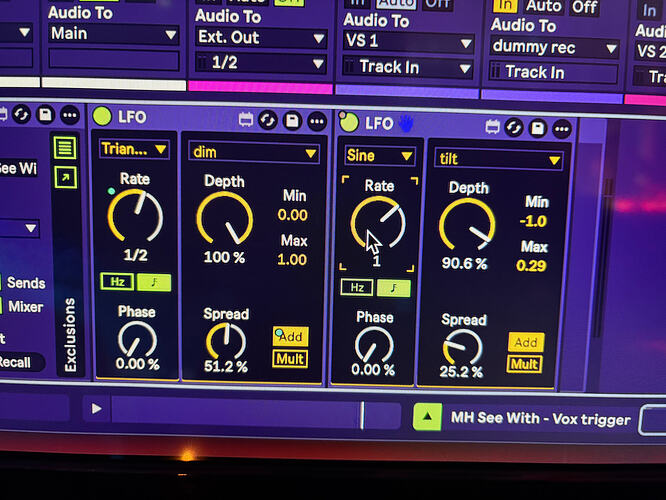Click Rate knob on Sine LFO

click(378, 223)
